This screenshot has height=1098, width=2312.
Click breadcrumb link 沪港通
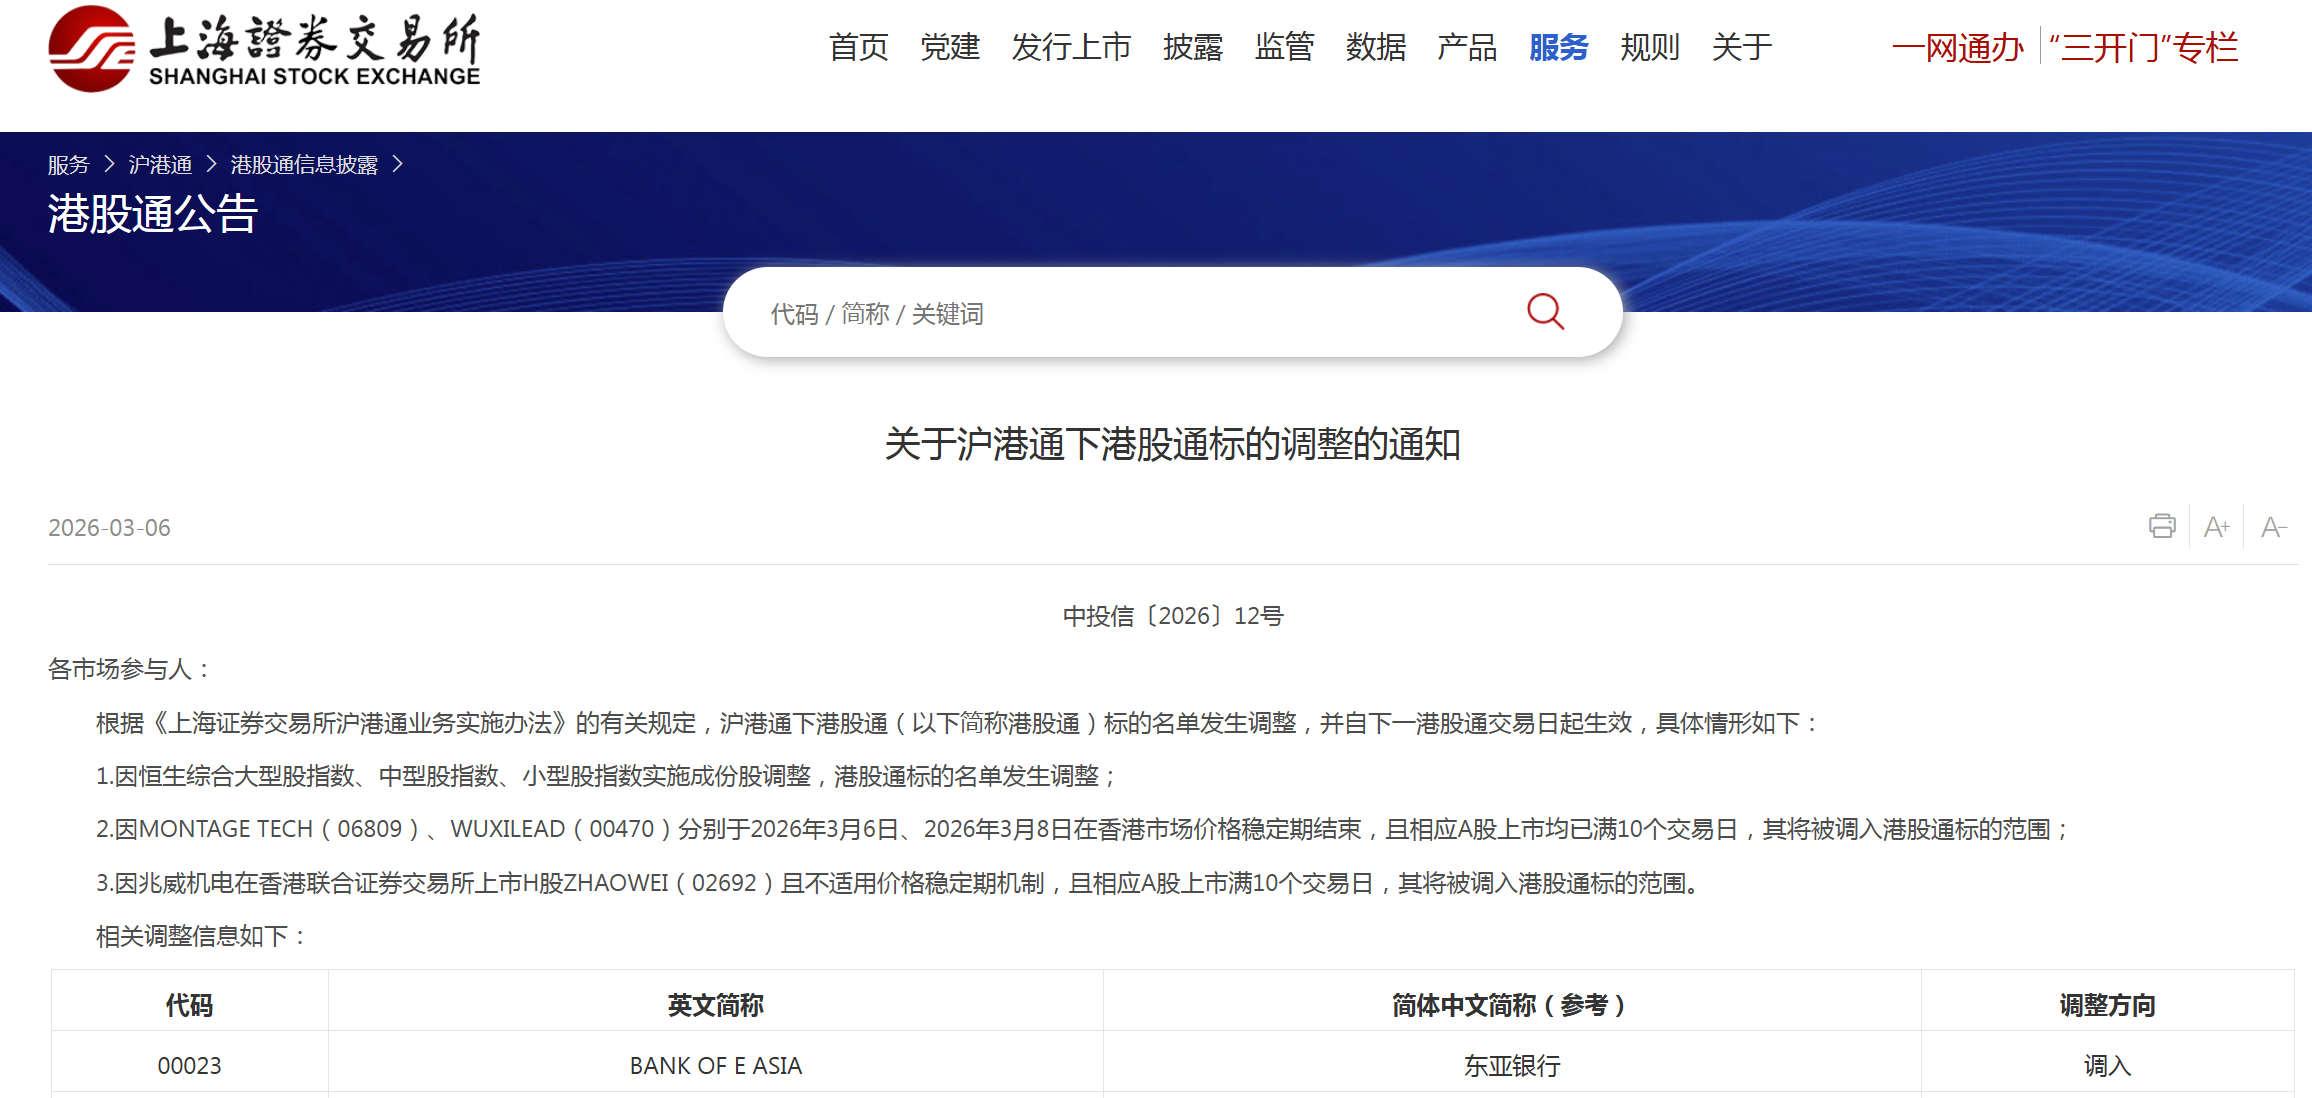(159, 164)
